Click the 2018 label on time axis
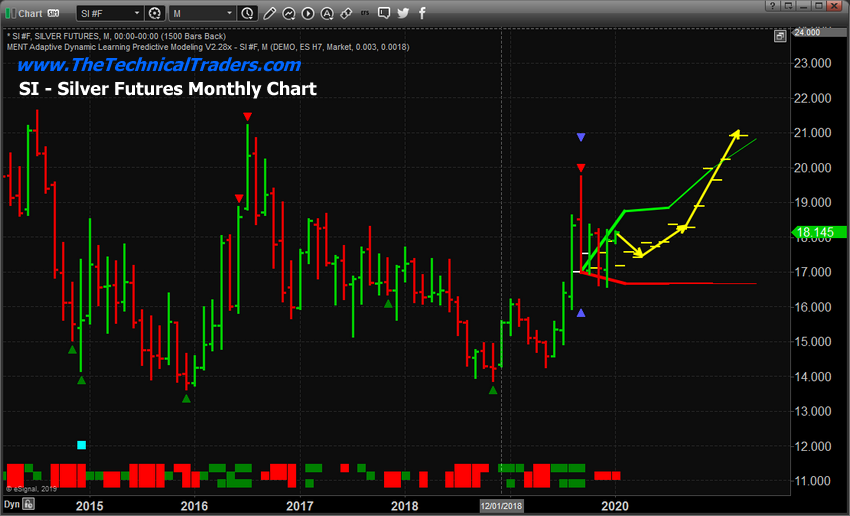The width and height of the screenshot is (850, 516). tap(404, 506)
